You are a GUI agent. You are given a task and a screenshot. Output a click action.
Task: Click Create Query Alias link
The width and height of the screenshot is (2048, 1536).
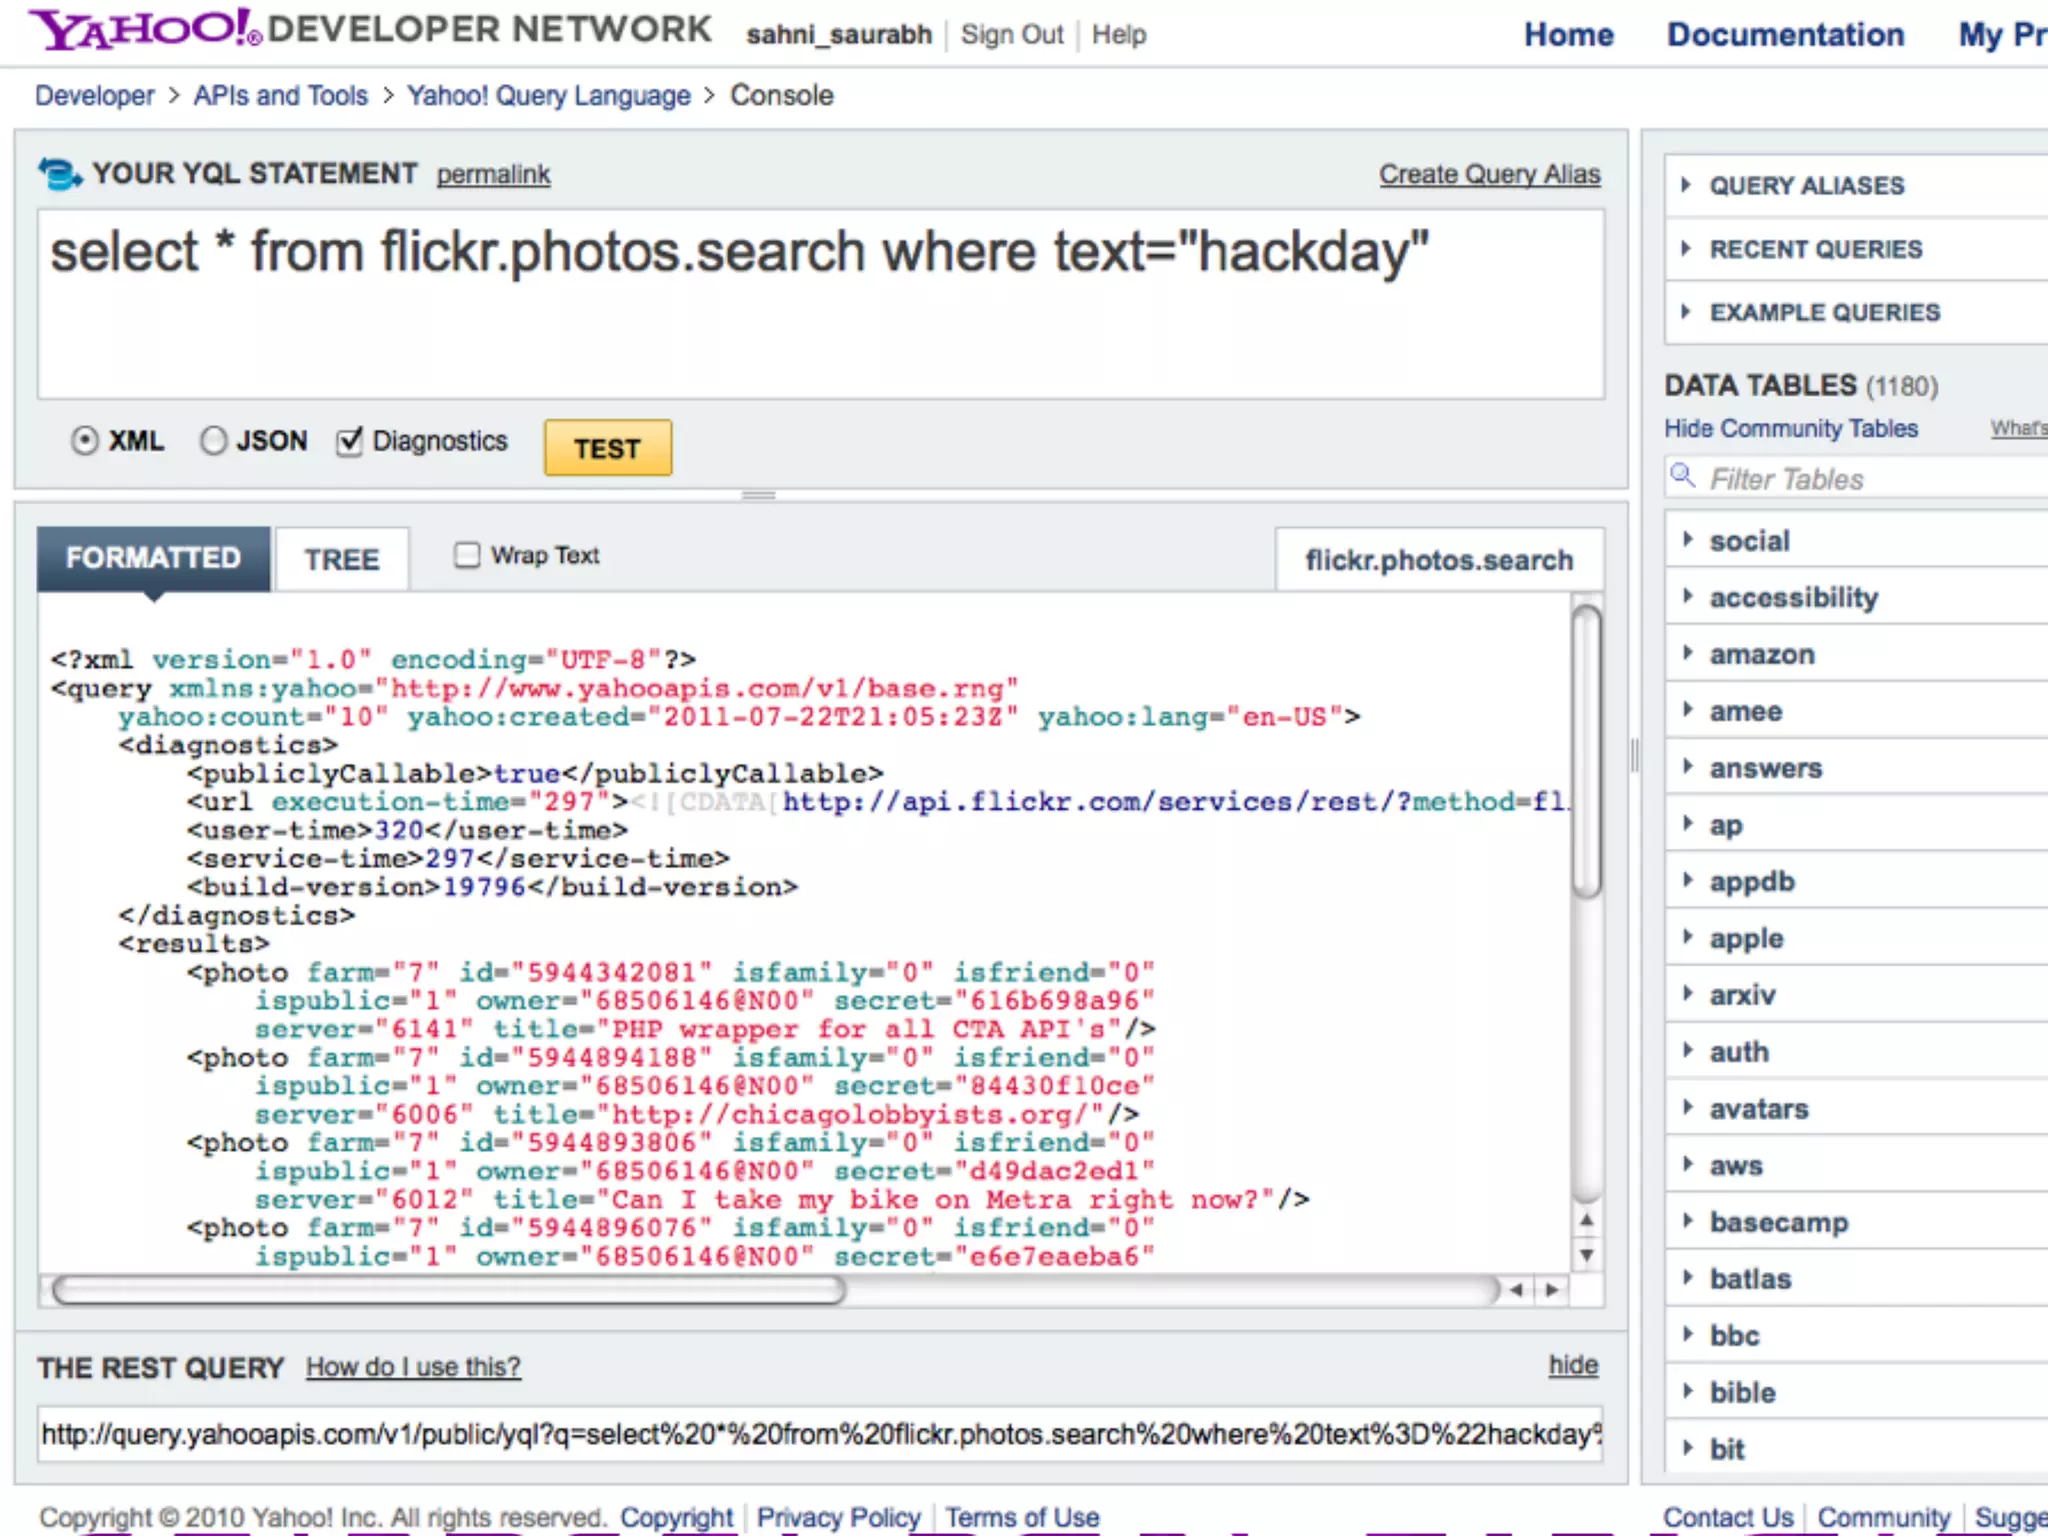1490,174
